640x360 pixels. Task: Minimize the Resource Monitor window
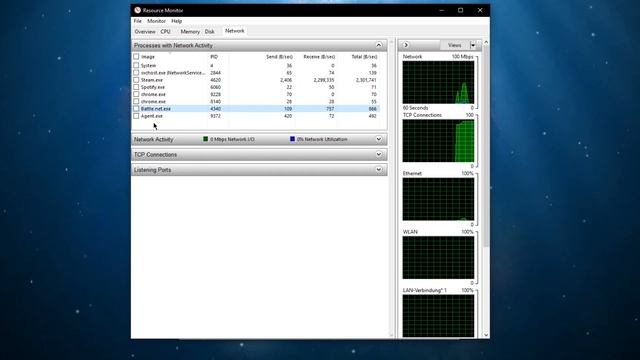click(x=442, y=10)
